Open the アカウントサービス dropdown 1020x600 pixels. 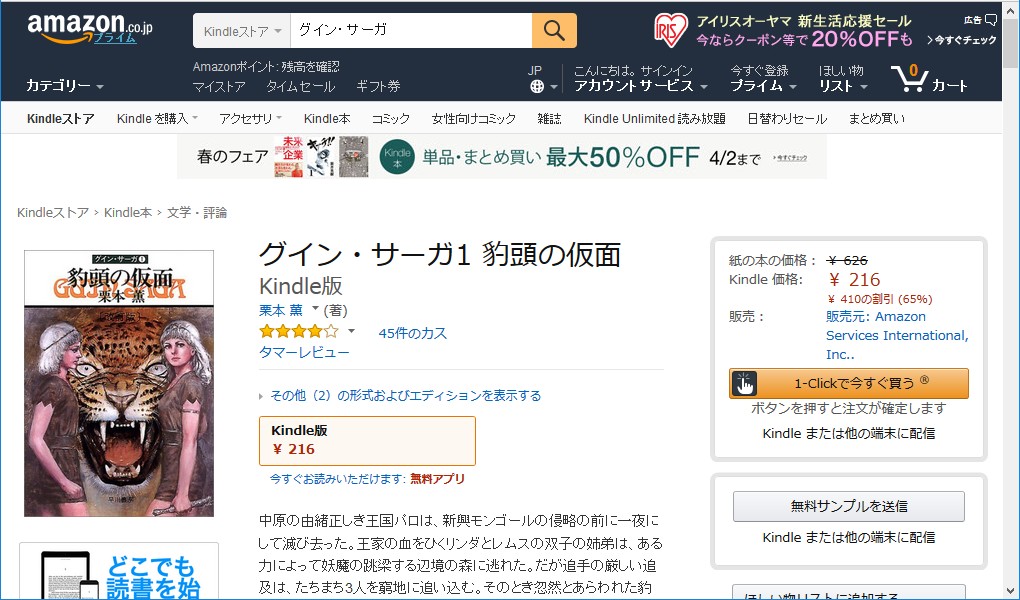(641, 86)
